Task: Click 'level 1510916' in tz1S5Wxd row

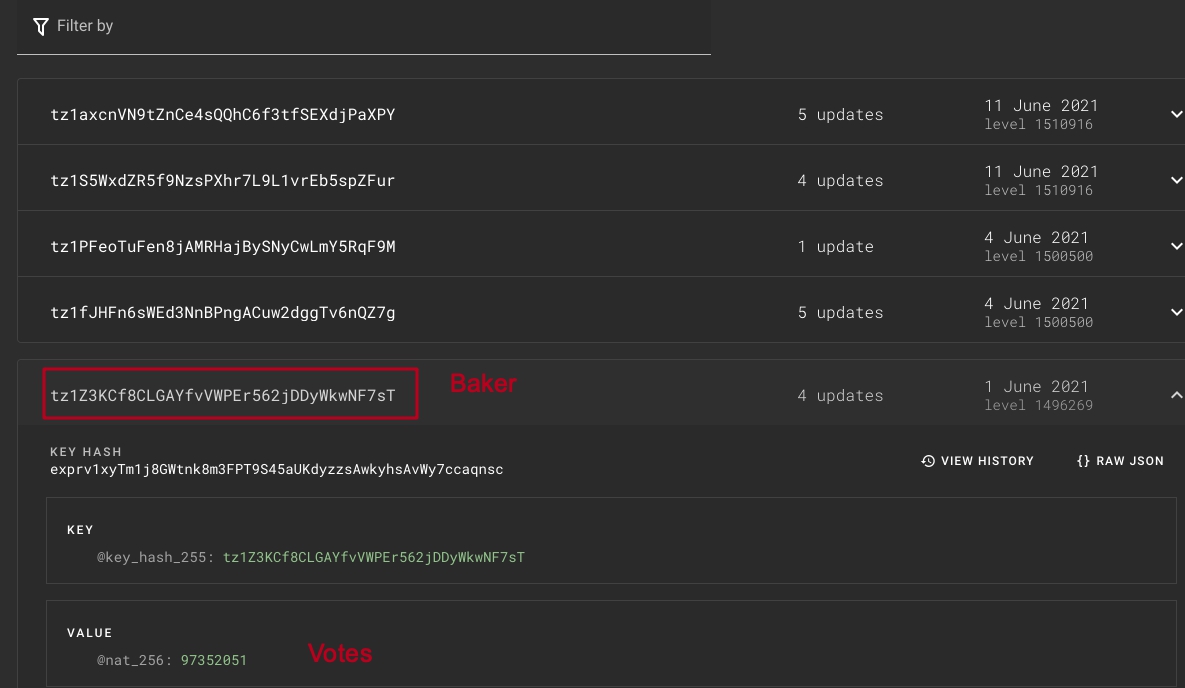Action: tap(1038, 190)
